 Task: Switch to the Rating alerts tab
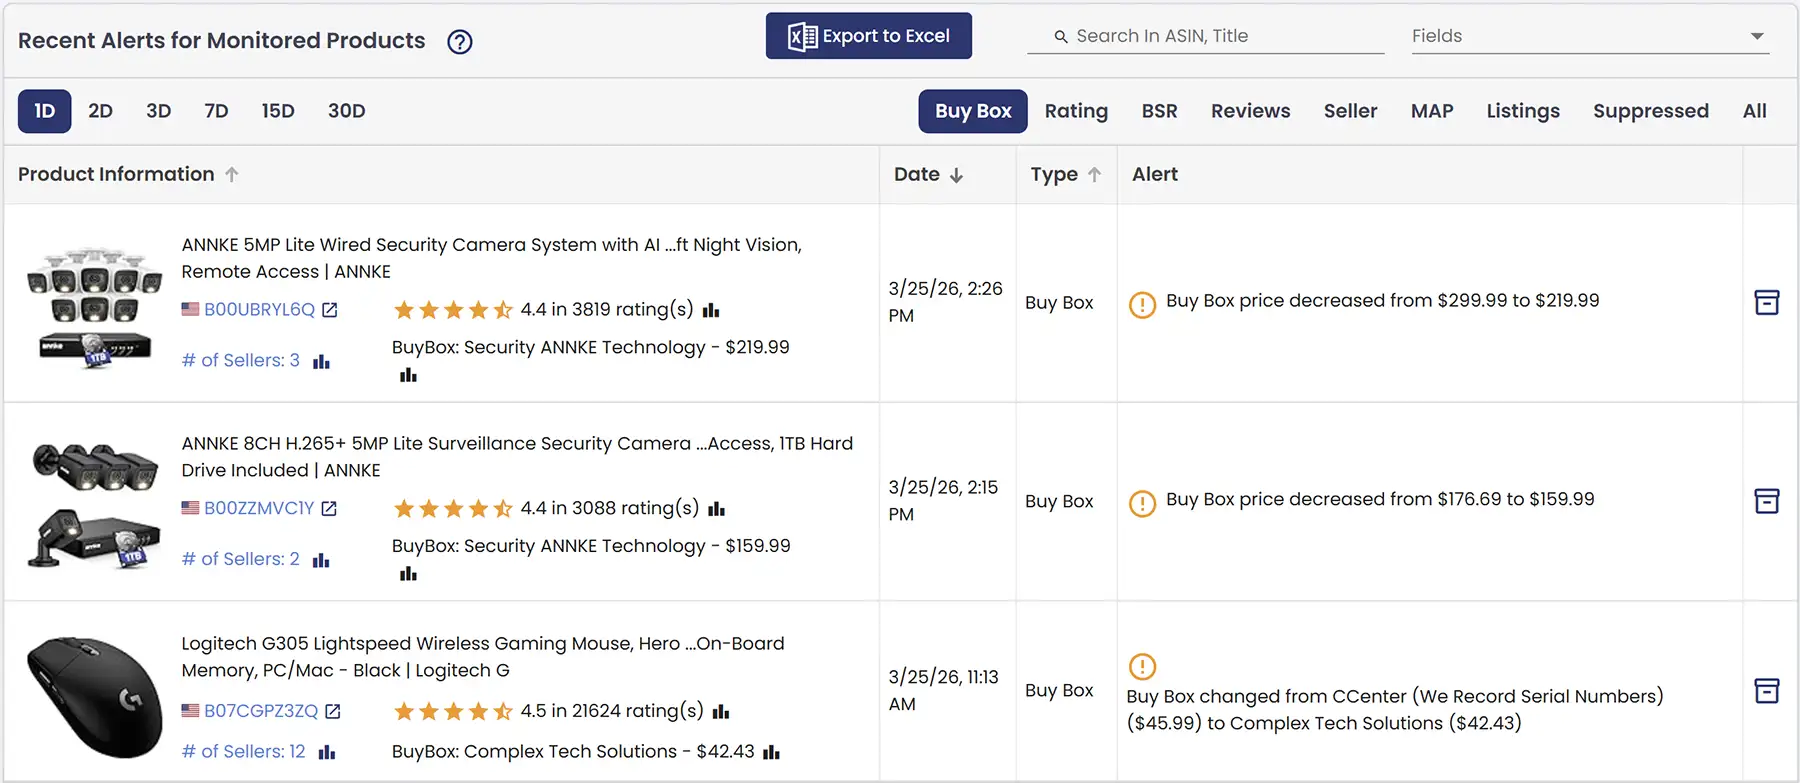point(1076,111)
